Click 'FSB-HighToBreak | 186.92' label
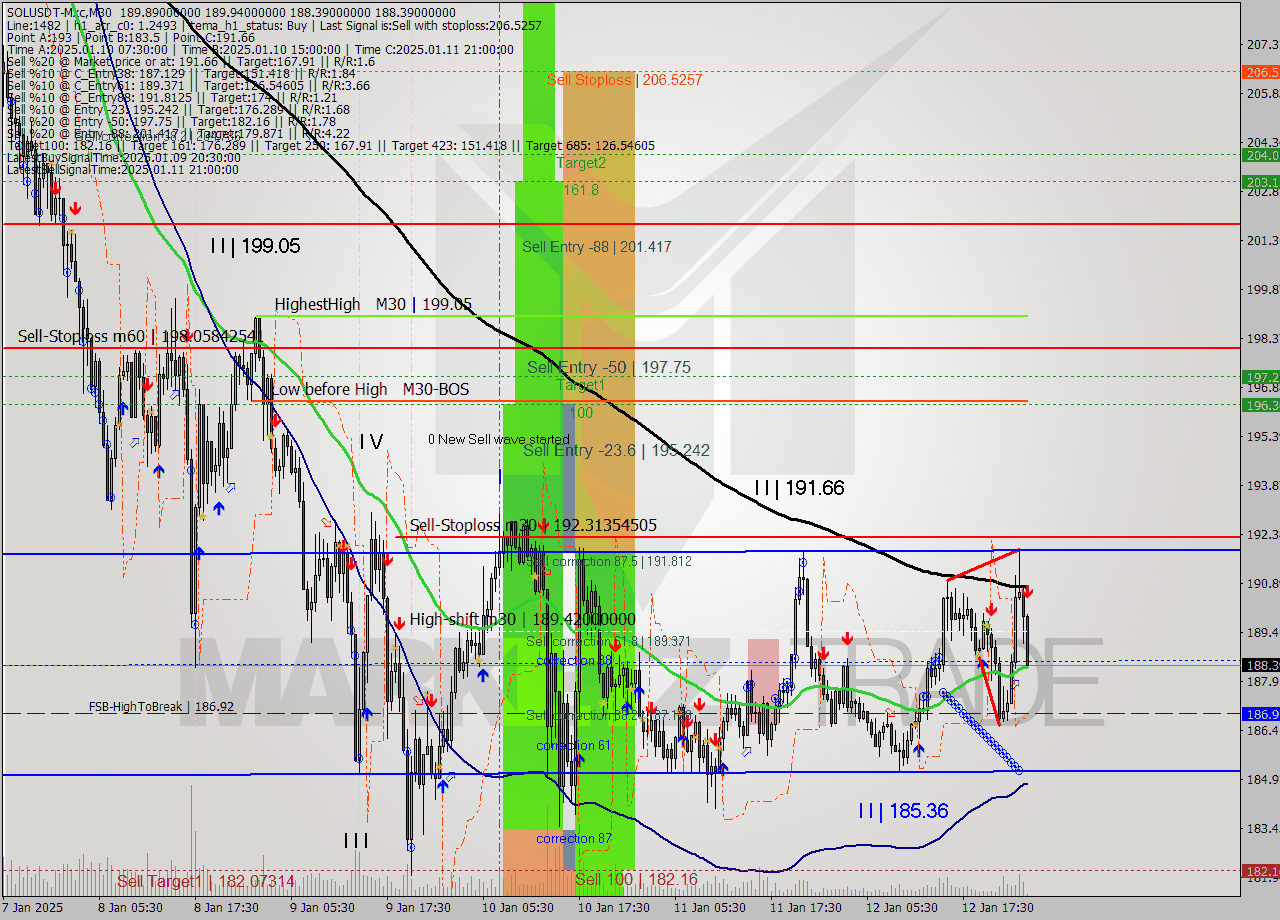The image size is (1280, 920). pyautogui.click(x=161, y=706)
